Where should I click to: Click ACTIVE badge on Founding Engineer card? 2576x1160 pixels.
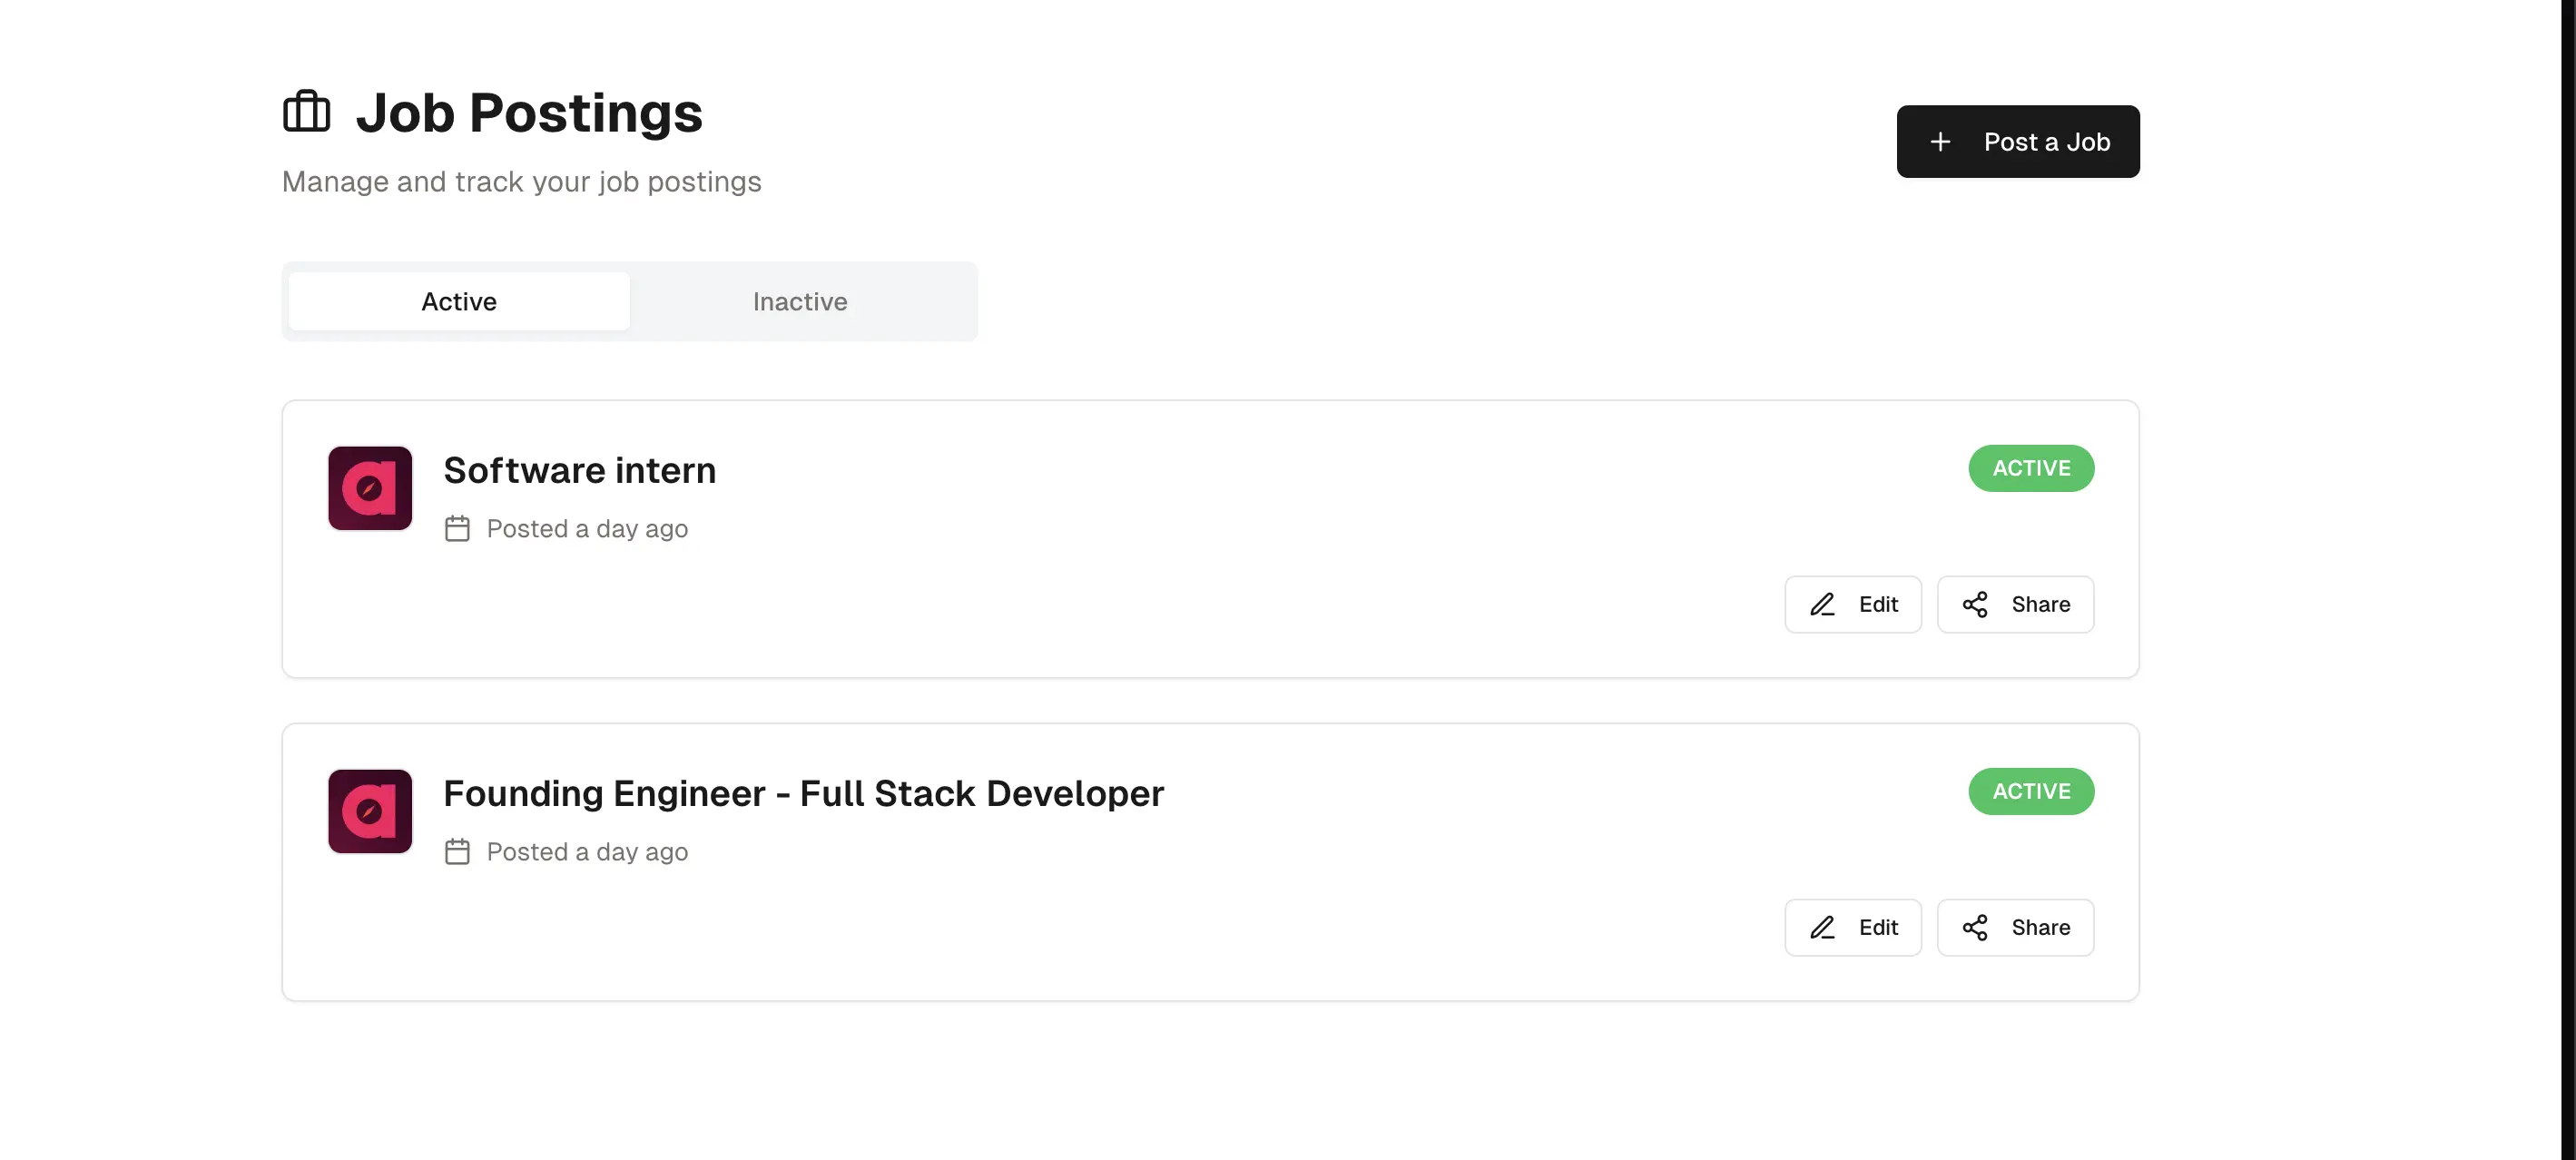(x=2031, y=791)
